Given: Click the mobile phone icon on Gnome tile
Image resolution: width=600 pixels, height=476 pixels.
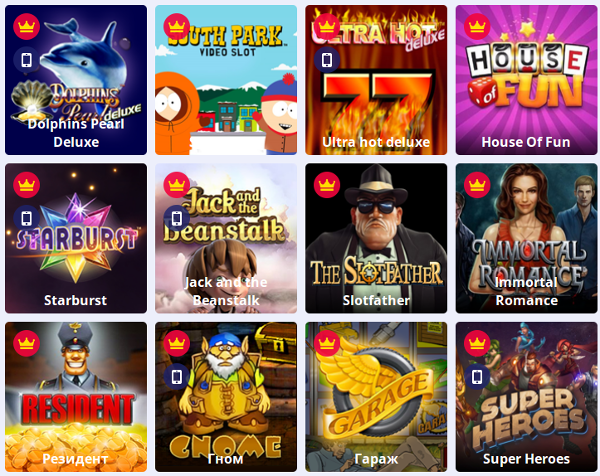Looking at the screenshot, I should (x=176, y=377).
